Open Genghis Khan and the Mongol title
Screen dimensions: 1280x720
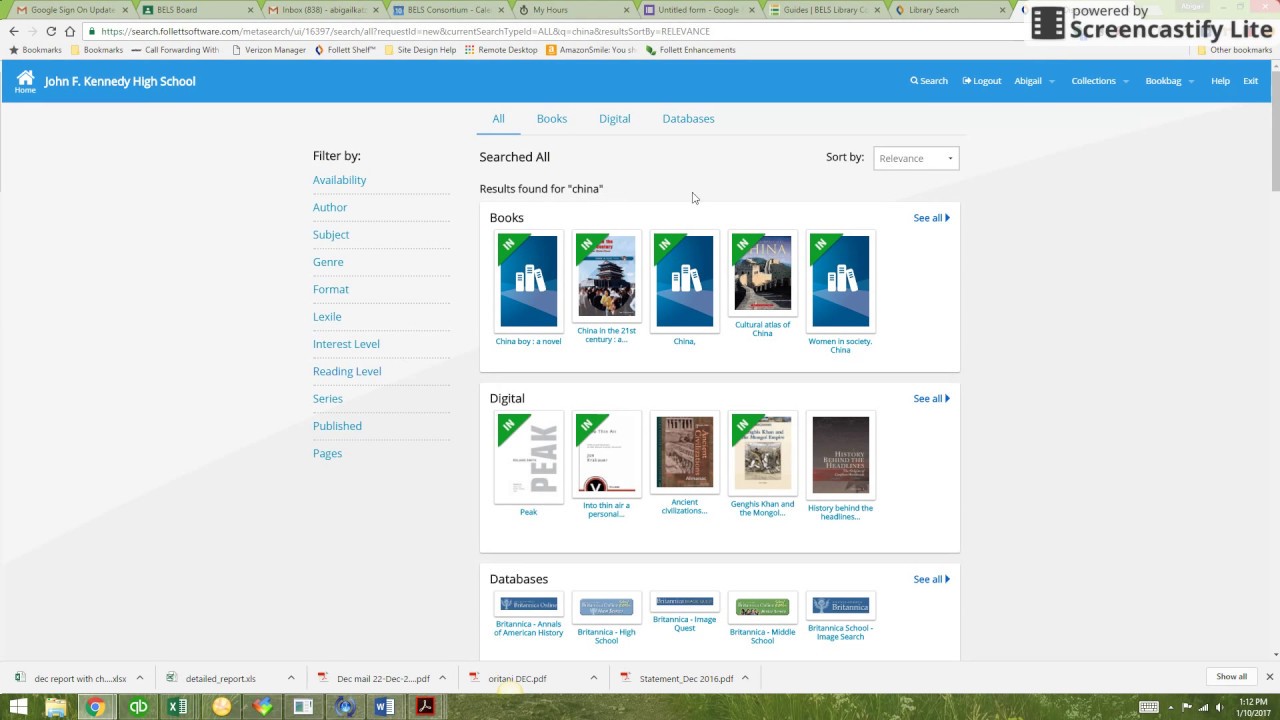click(762, 508)
